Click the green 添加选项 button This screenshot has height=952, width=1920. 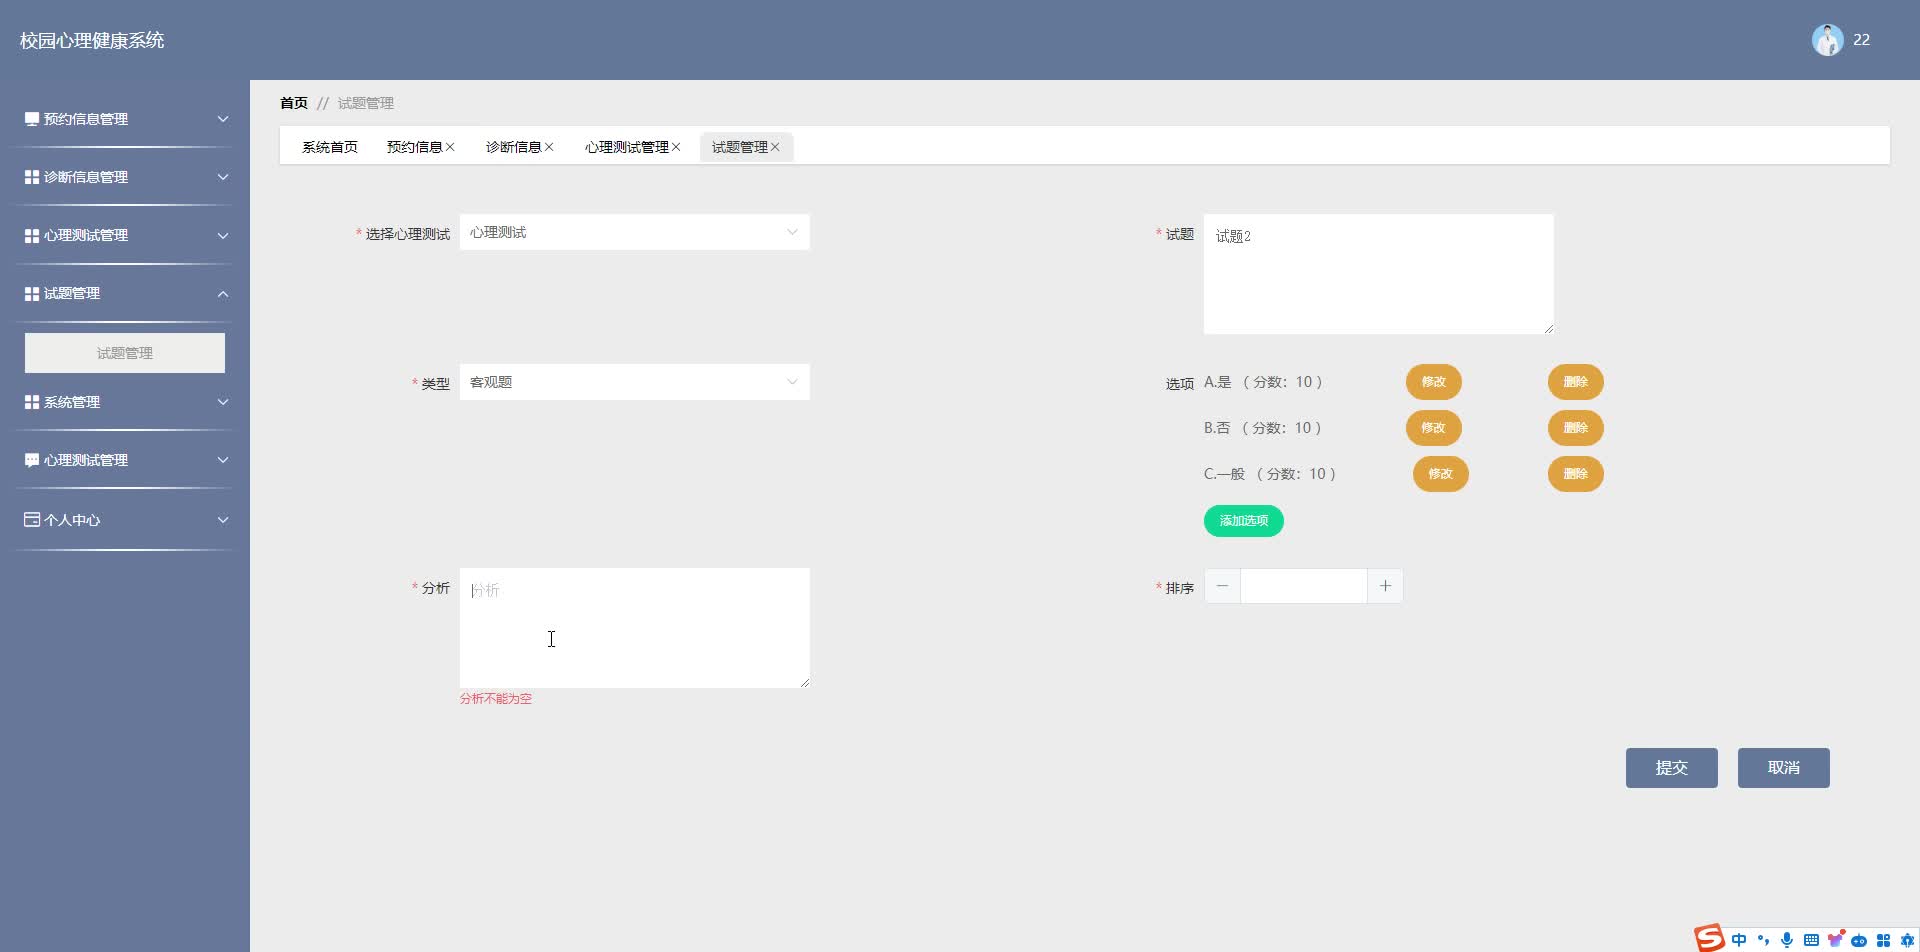(1243, 521)
